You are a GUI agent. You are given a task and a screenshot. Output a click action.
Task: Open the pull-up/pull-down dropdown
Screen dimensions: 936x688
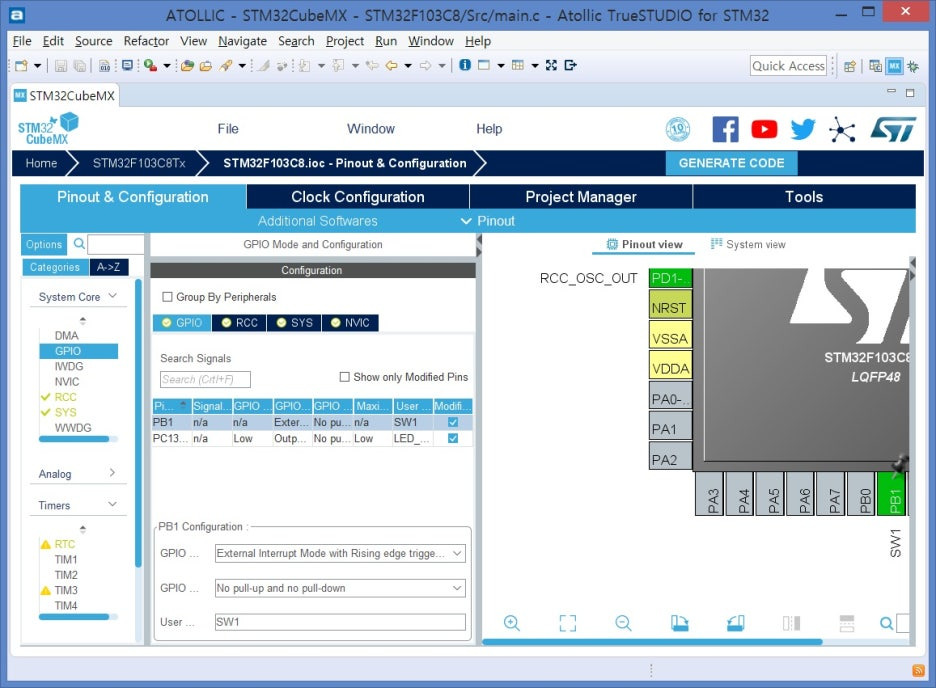tap(340, 588)
